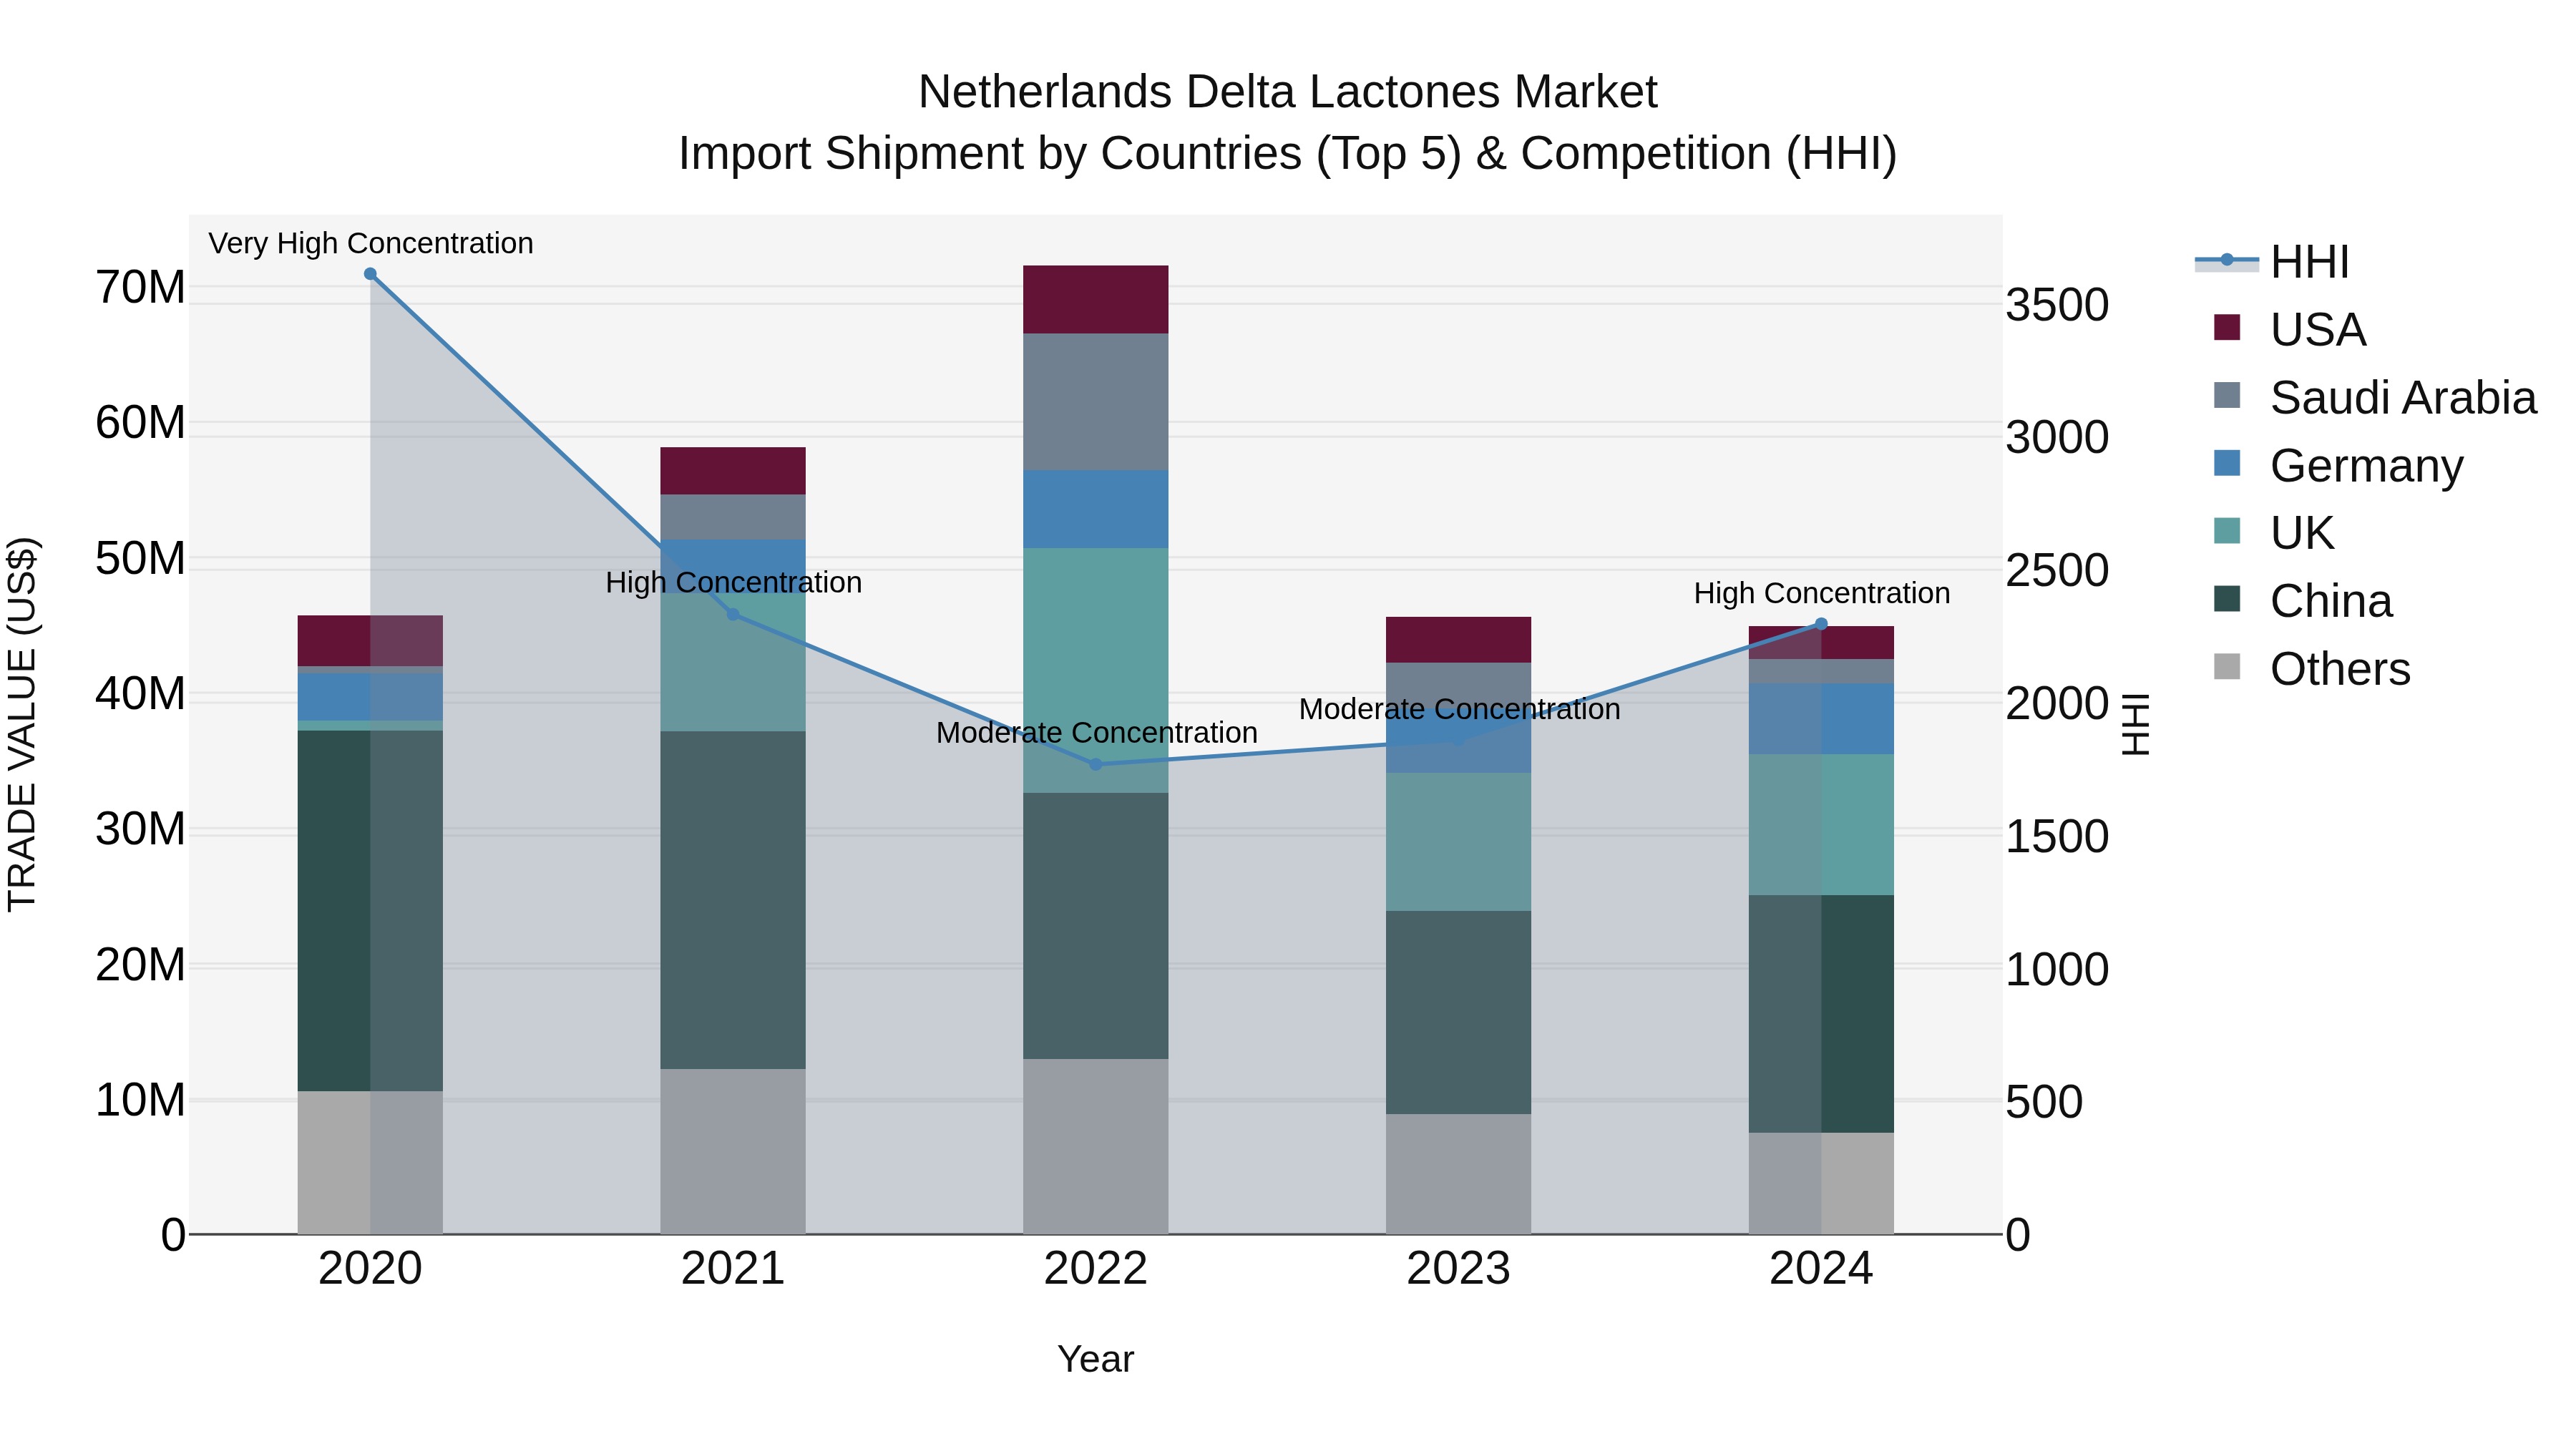Click the 'TRADE VALUE (US$)' axis title
The height and width of the screenshot is (1449, 2576).
pos(22,724)
